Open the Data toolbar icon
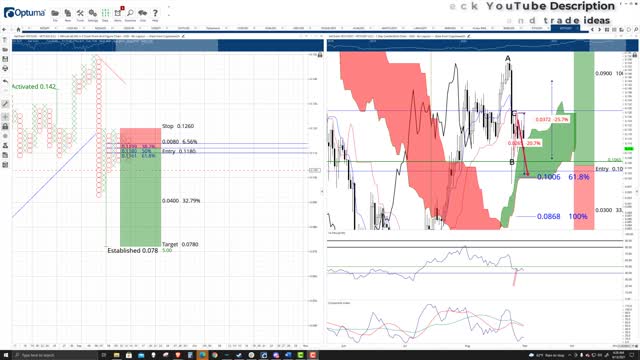This screenshot has width=640, height=360. tap(105, 14)
